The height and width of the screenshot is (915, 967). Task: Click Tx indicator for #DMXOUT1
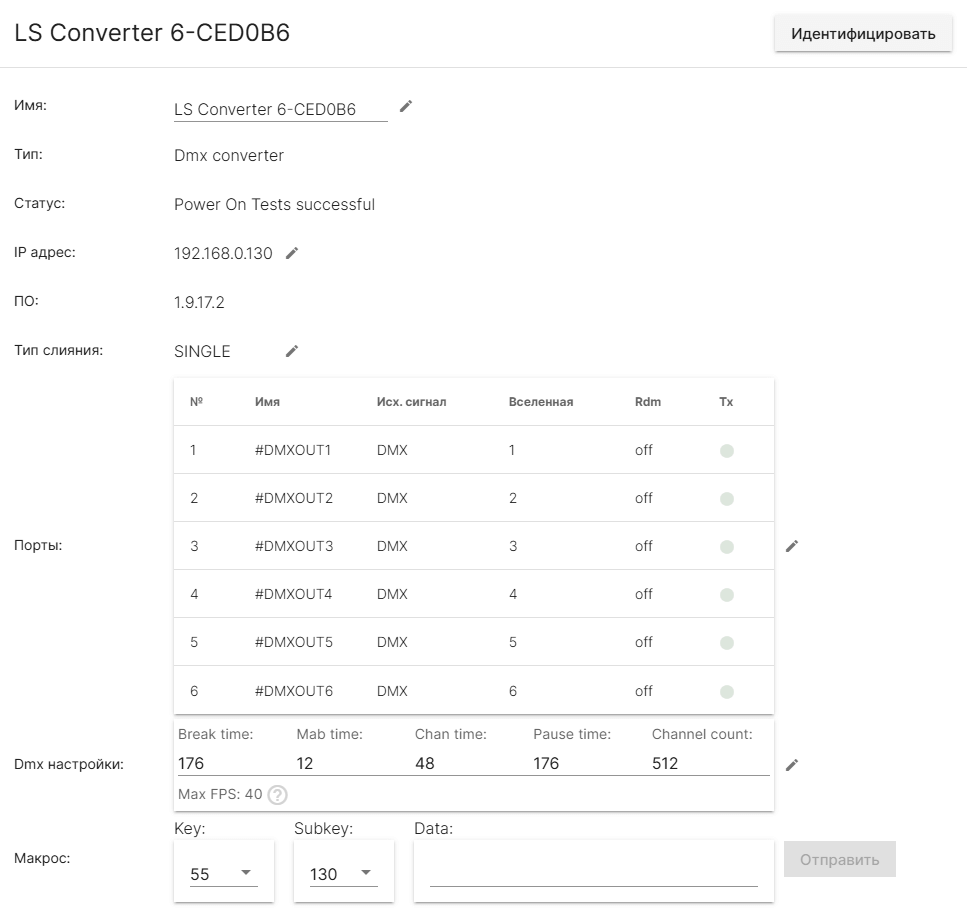[x=727, y=451]
